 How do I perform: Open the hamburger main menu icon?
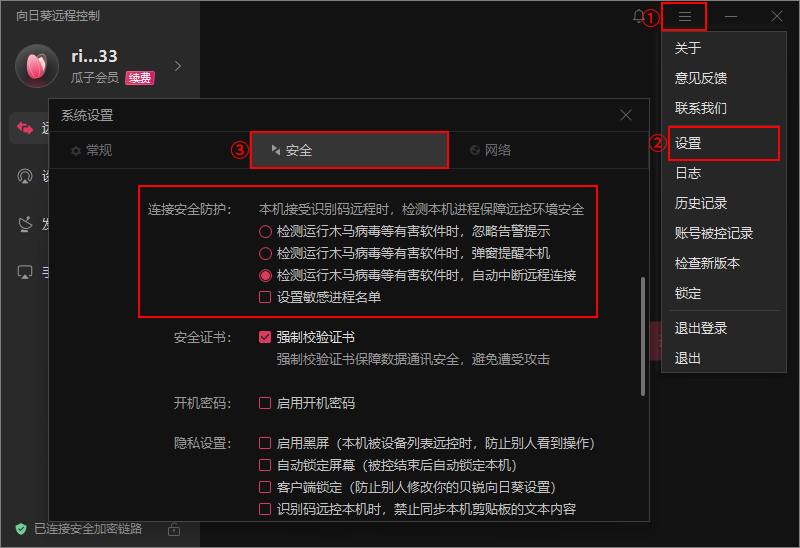tap(685, 16)
